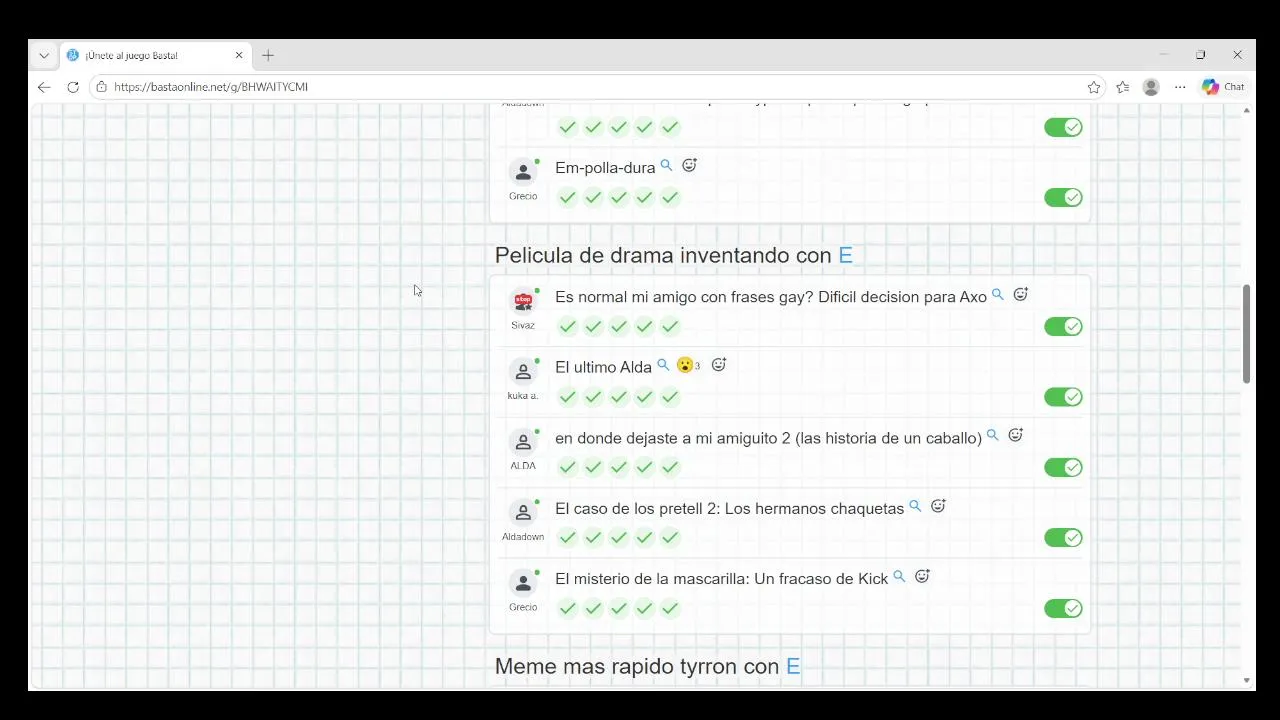Click magnifier beside ALDA's caballo answer
Viewport: 1280px width, 720px height.
click(x=992, y=436)
